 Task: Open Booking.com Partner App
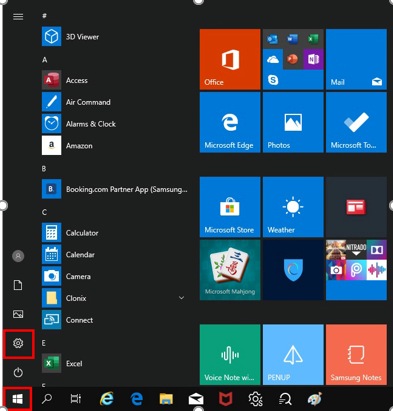tap(115, 189)
